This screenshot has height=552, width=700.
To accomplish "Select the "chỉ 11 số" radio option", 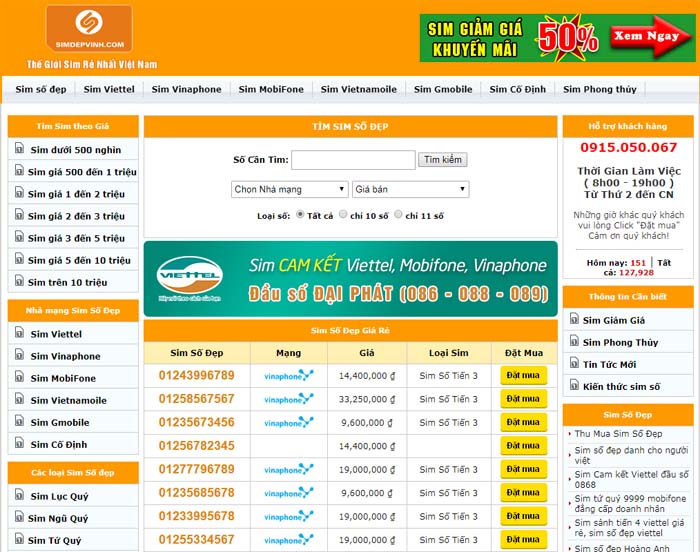I will tap(398, 215).
